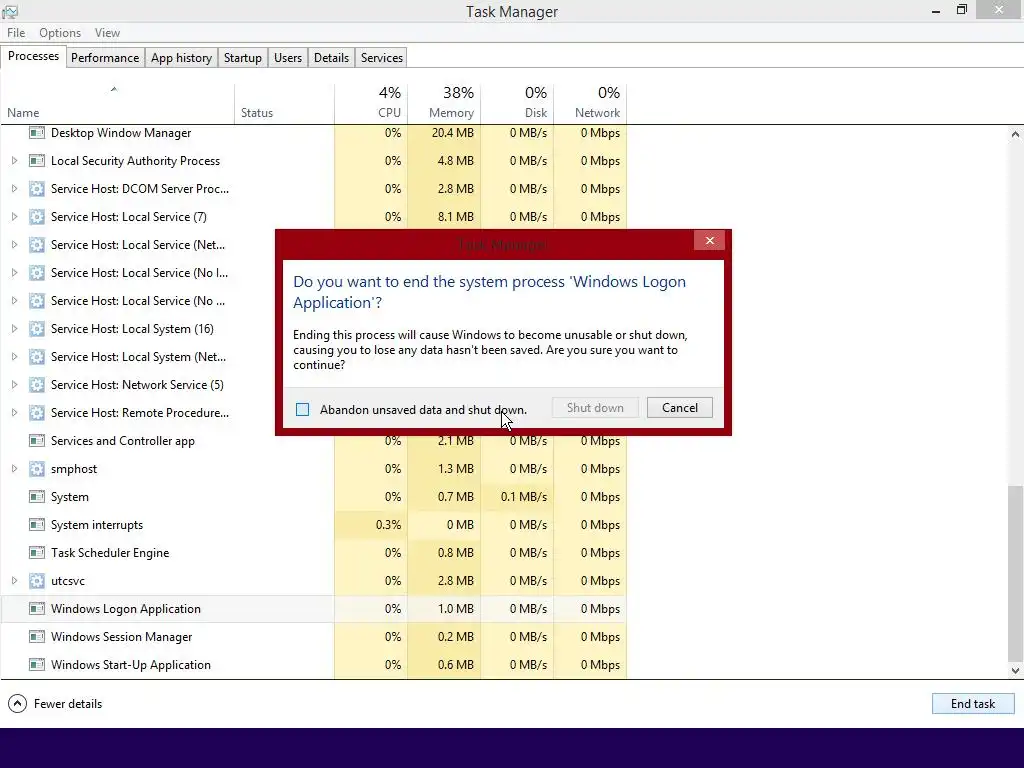
Task: Select Desktop Window Manager row name
Action: tap(121, 133)
